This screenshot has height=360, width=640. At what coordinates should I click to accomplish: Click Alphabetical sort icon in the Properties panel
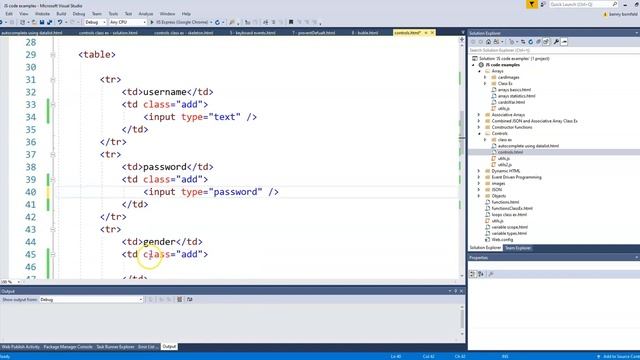[481, 274]
